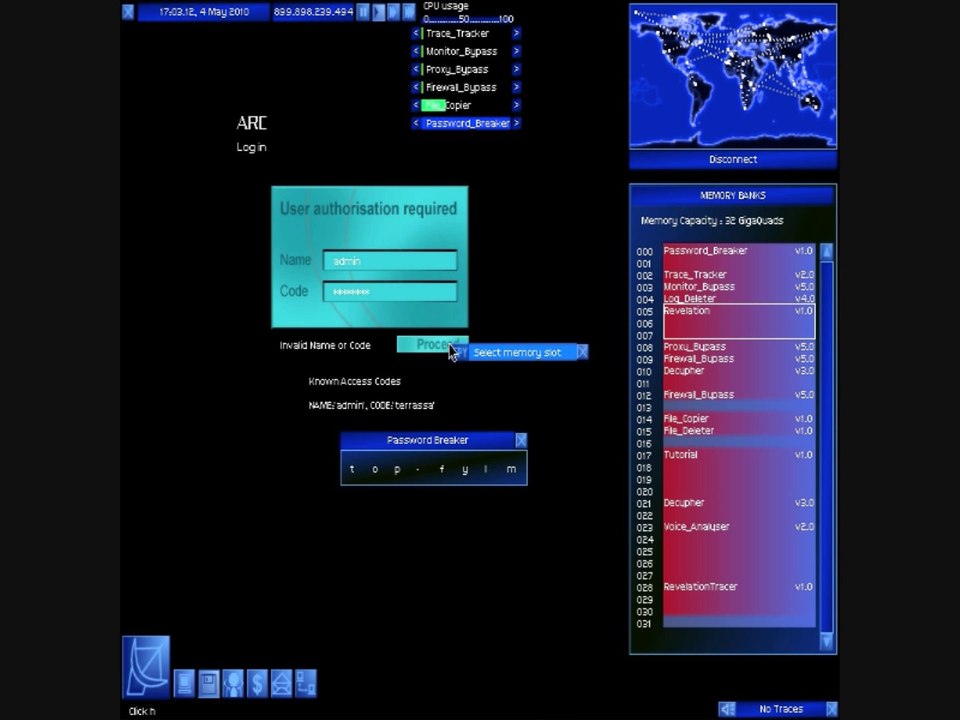Open the email envelope icon

tap(282, 683)
